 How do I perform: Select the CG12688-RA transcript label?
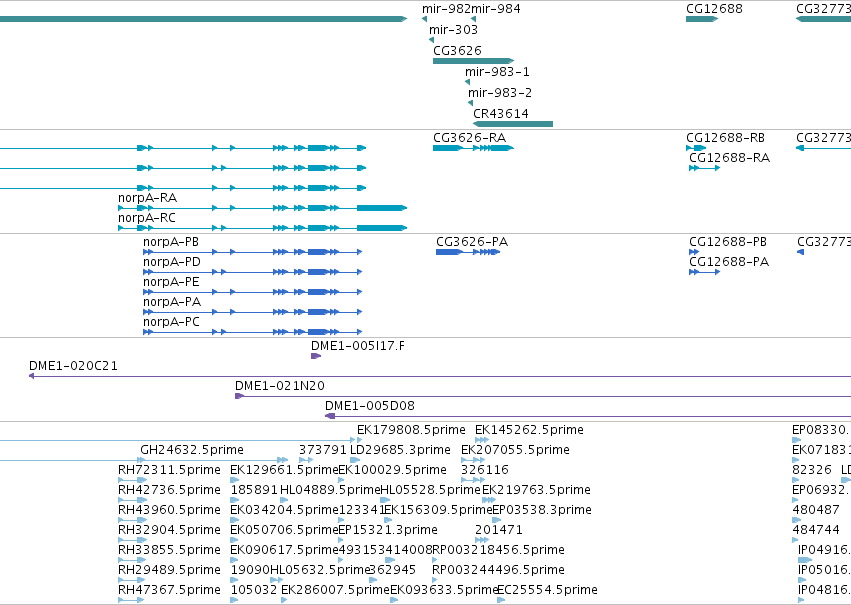(729, 158)
